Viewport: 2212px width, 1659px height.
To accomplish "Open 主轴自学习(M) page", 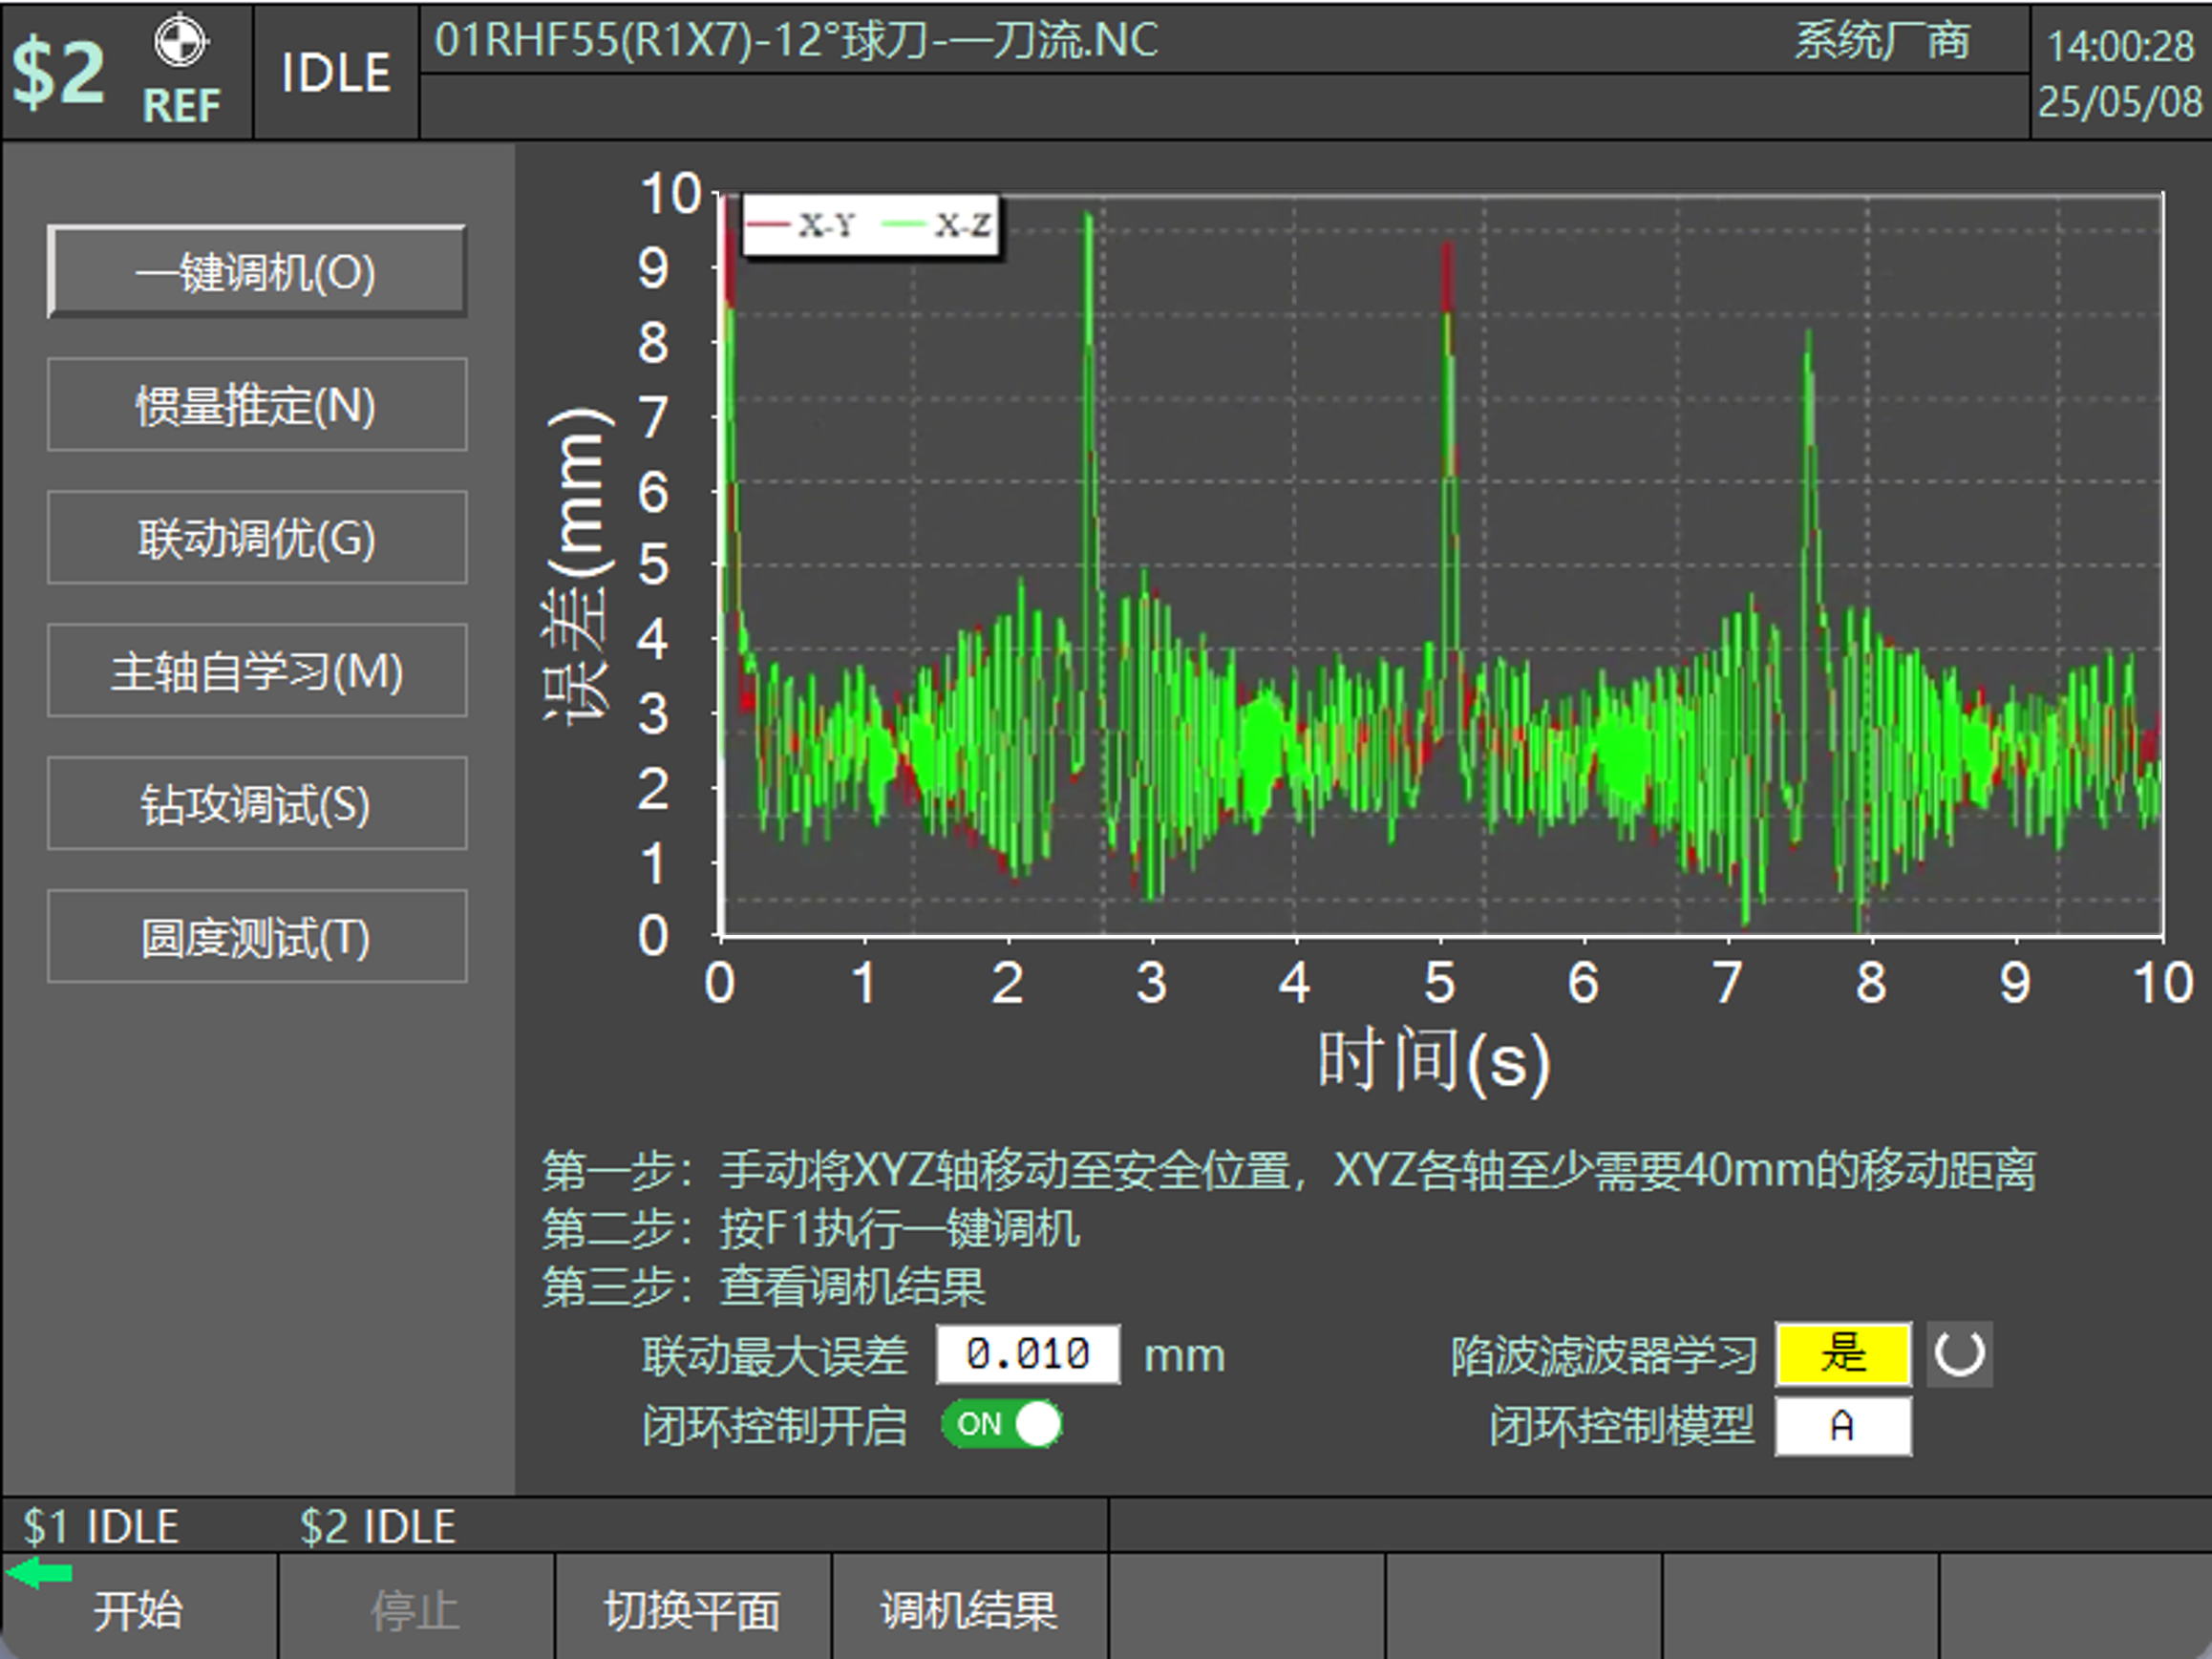I will click(x=256, y=671).
